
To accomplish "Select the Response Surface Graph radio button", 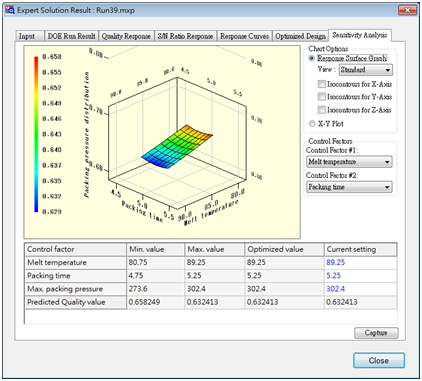I will coord(312,58).
